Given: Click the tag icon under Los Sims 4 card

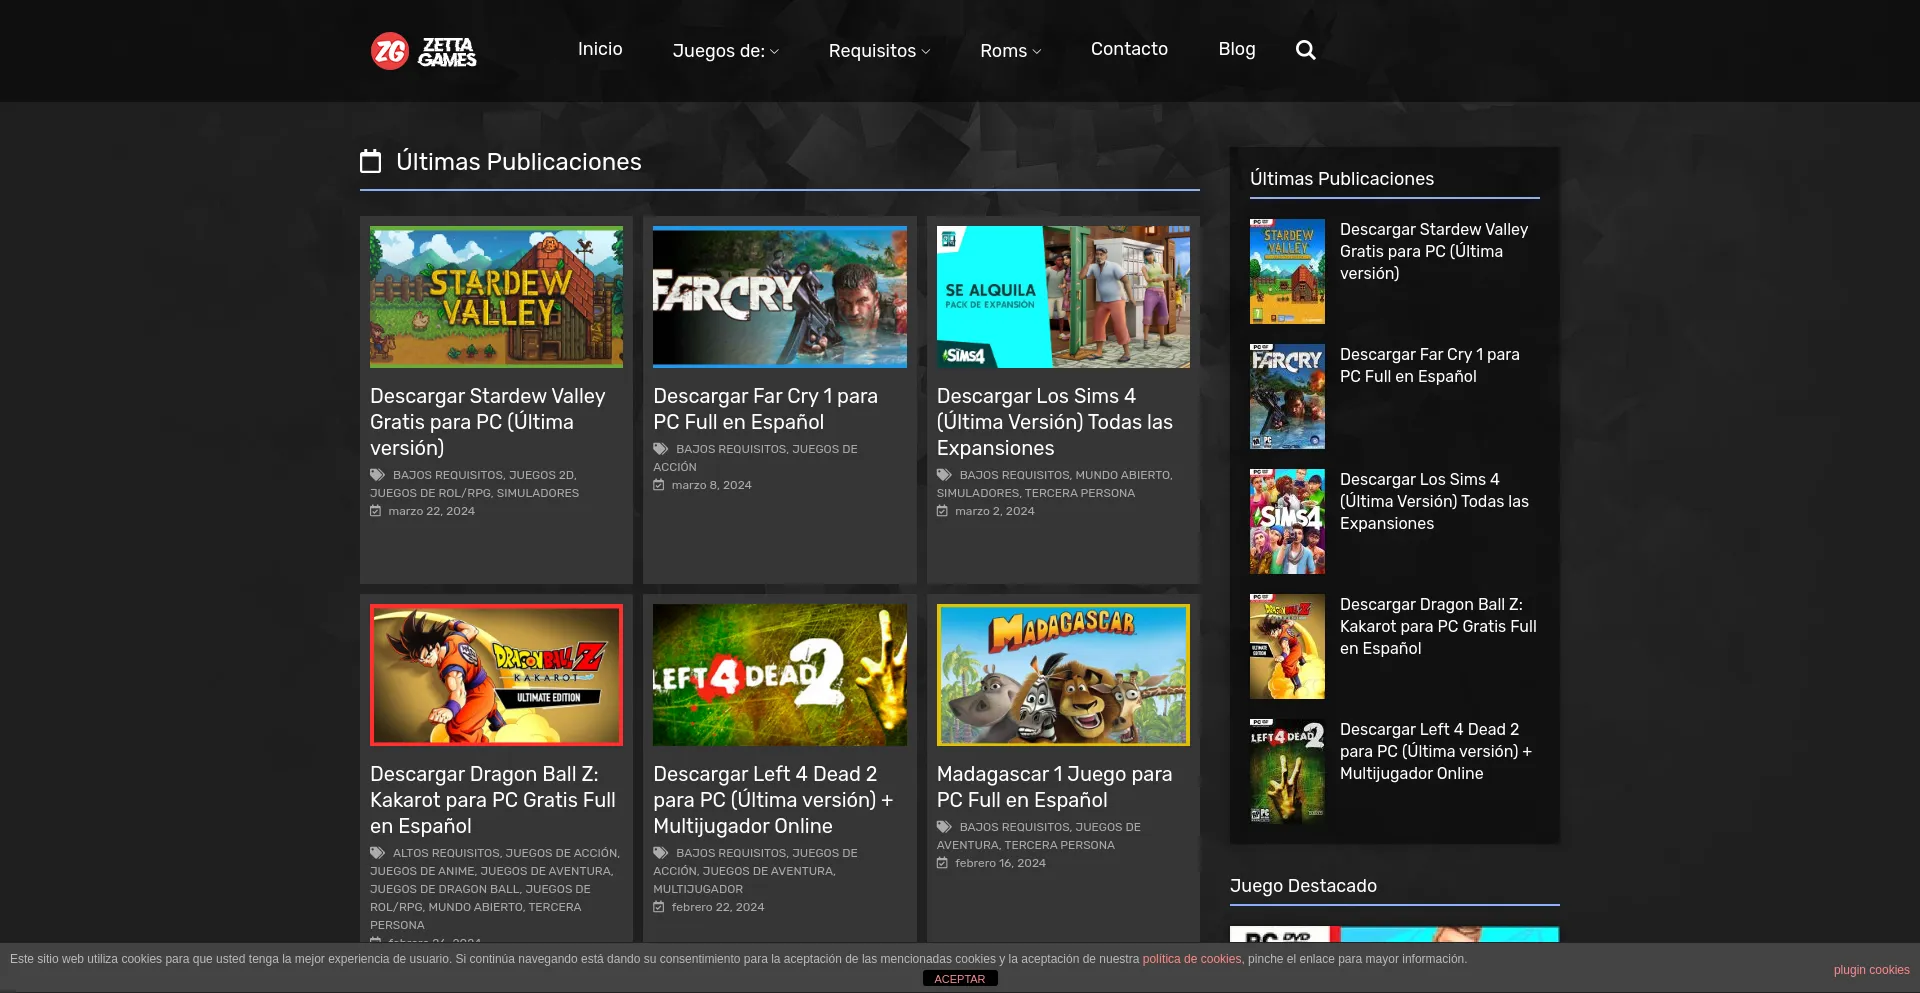Looking at the screenshot, I should 944,475.
